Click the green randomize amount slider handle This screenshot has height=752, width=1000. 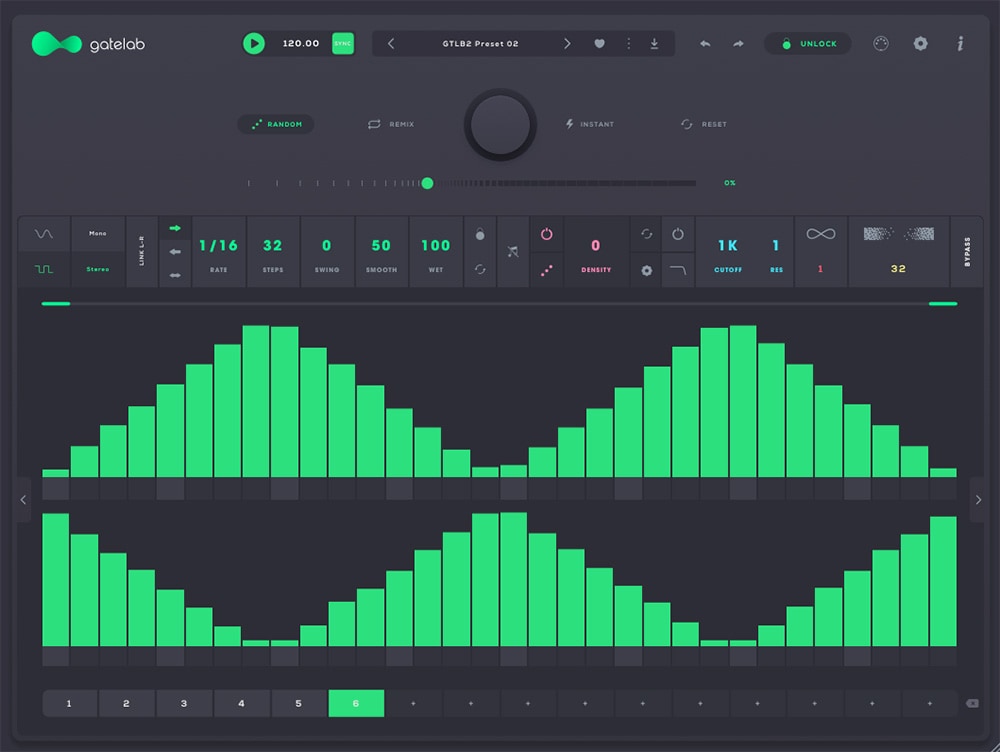[427, 183]
